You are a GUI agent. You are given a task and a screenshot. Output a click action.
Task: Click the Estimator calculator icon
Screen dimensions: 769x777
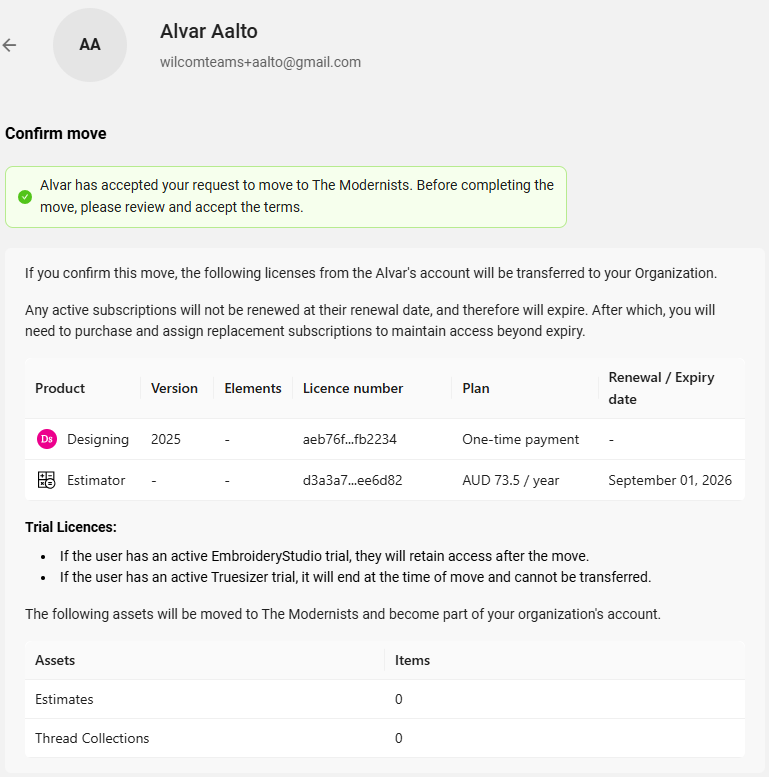tap(47, 480)
